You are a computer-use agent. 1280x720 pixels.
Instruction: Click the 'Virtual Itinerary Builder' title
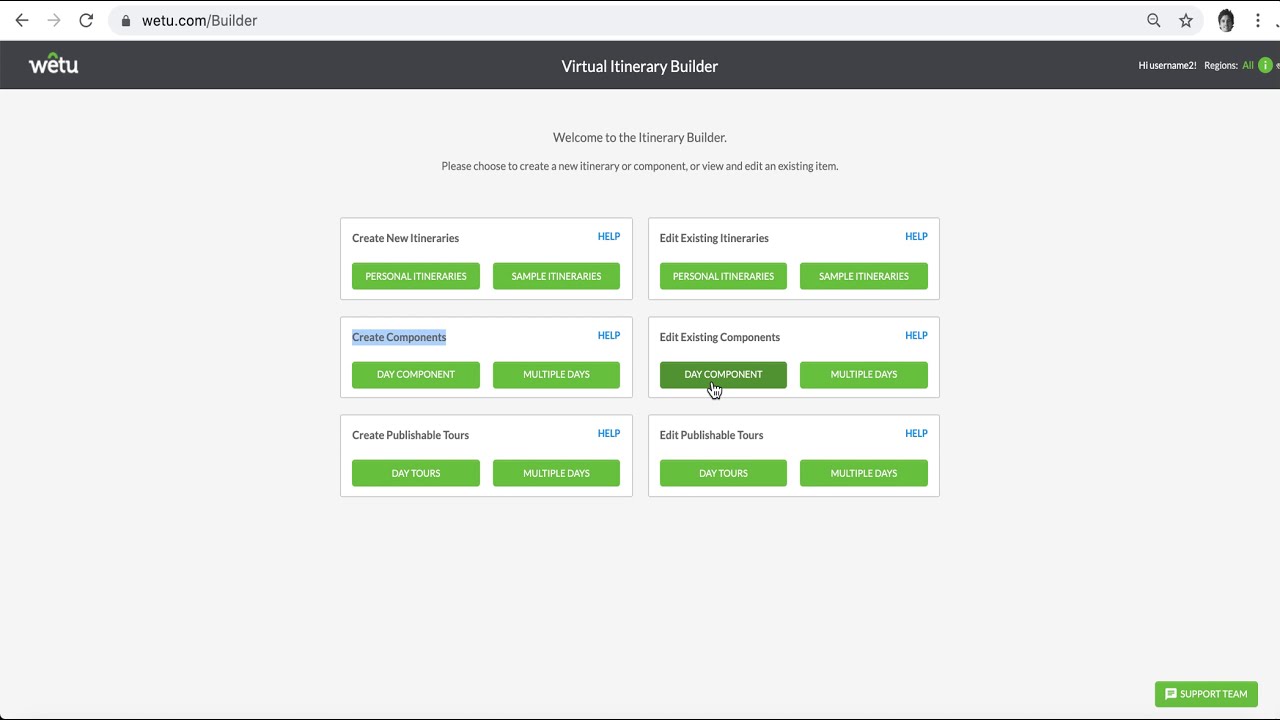pyautogui.click(x=640, y=66)
